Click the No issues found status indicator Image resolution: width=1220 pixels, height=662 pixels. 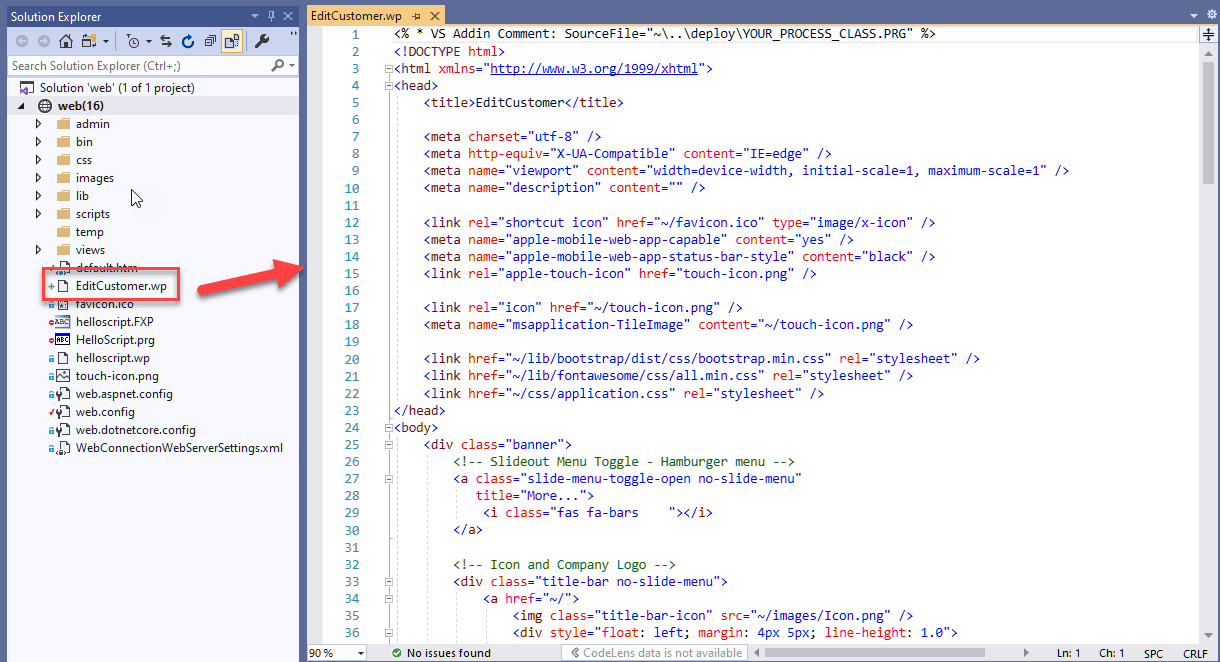point(440,653)
